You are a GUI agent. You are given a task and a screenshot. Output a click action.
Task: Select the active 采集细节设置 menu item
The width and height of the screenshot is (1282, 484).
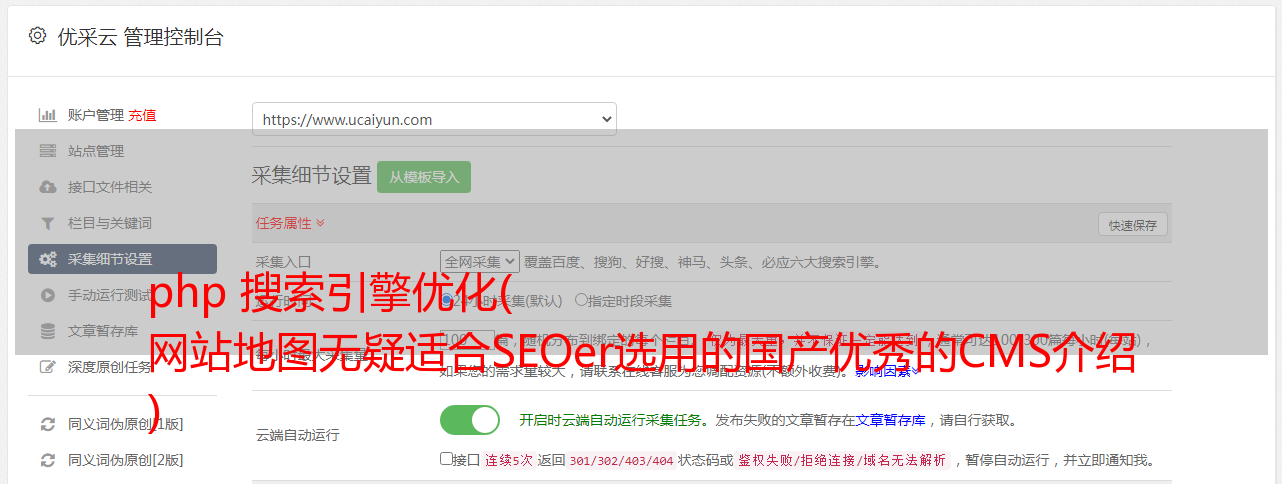[x=122, y=259]
